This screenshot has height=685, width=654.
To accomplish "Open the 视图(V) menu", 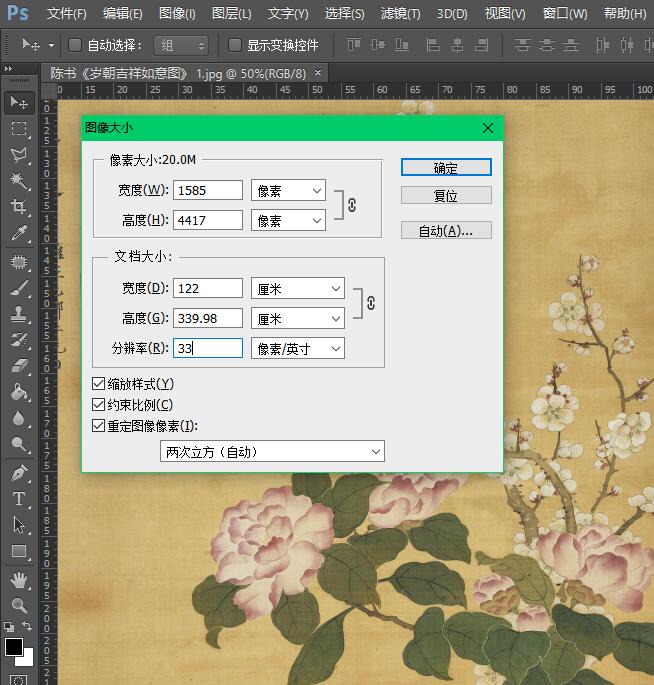I will [x=505, y=14].
